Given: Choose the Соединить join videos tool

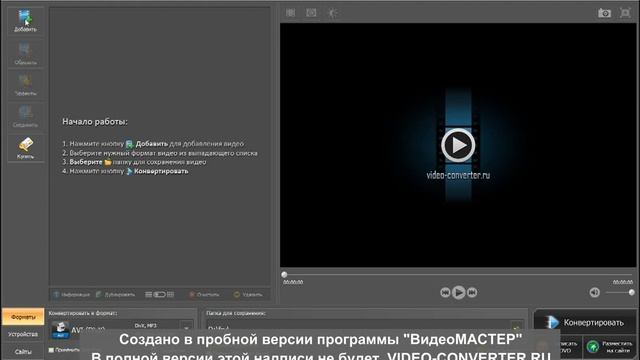Looking at the screenshot, I should coord(25,116).
